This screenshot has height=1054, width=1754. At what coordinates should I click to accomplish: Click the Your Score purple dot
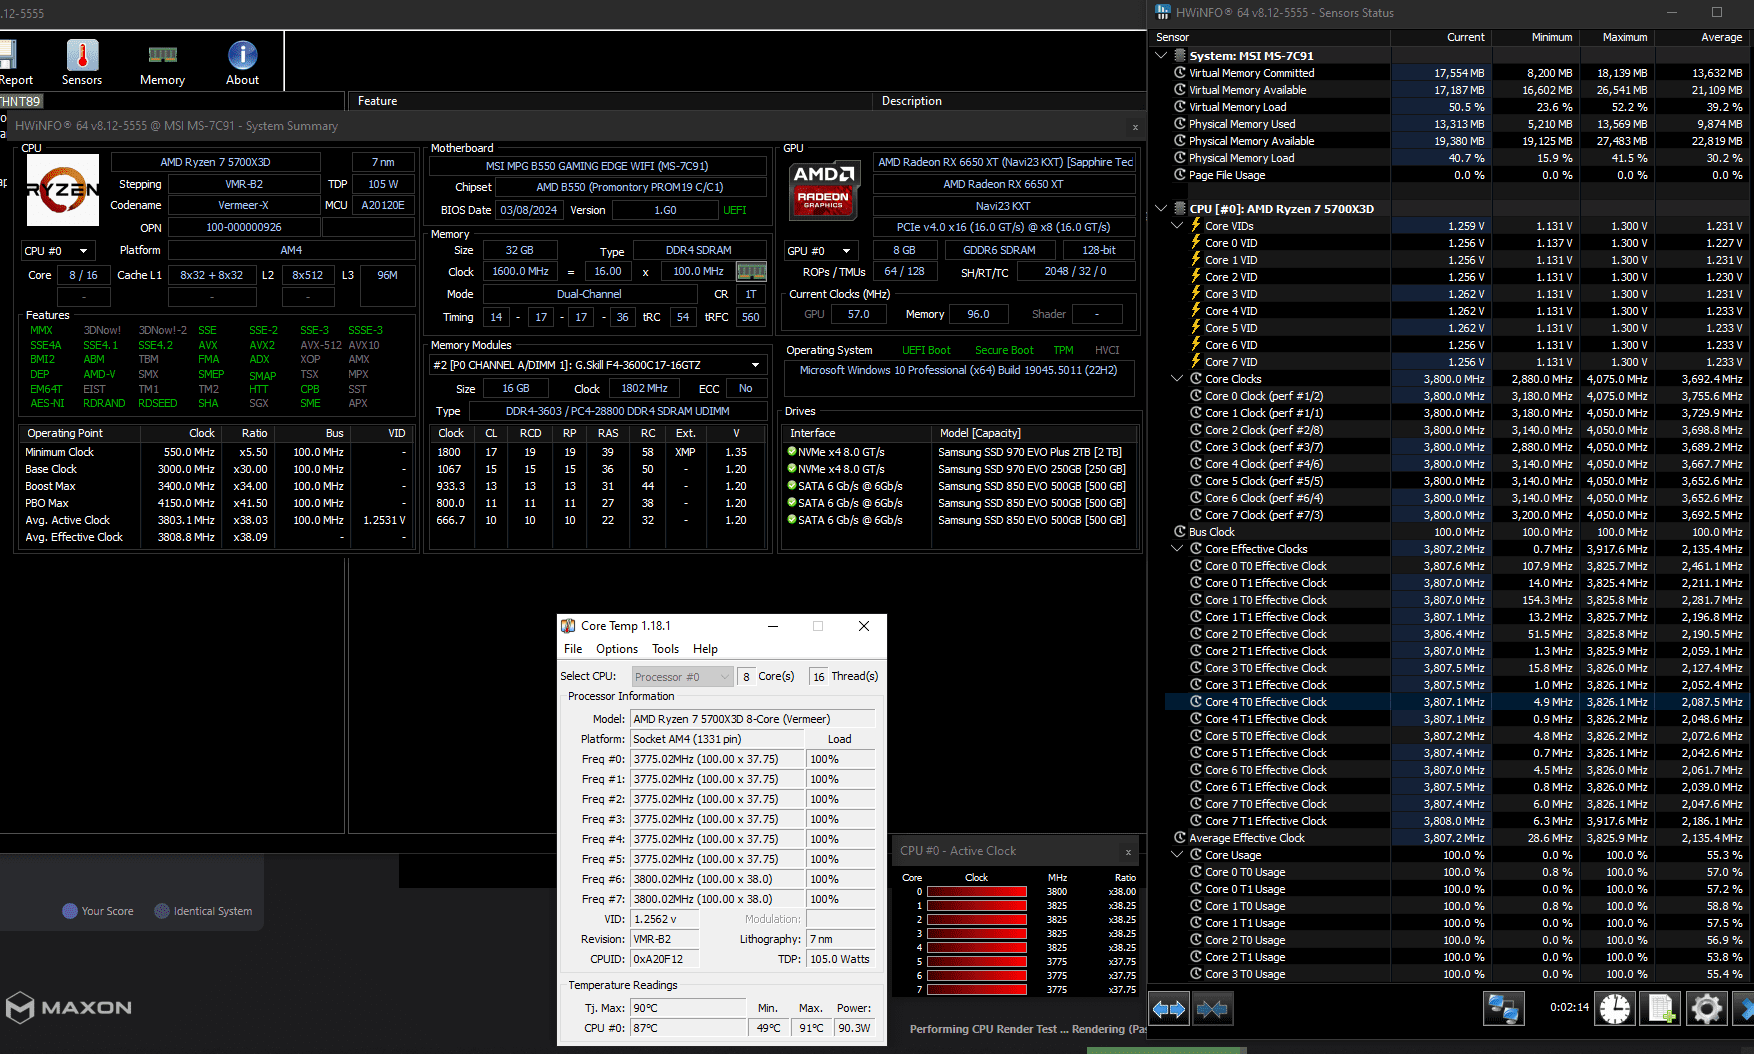point(70,911)
